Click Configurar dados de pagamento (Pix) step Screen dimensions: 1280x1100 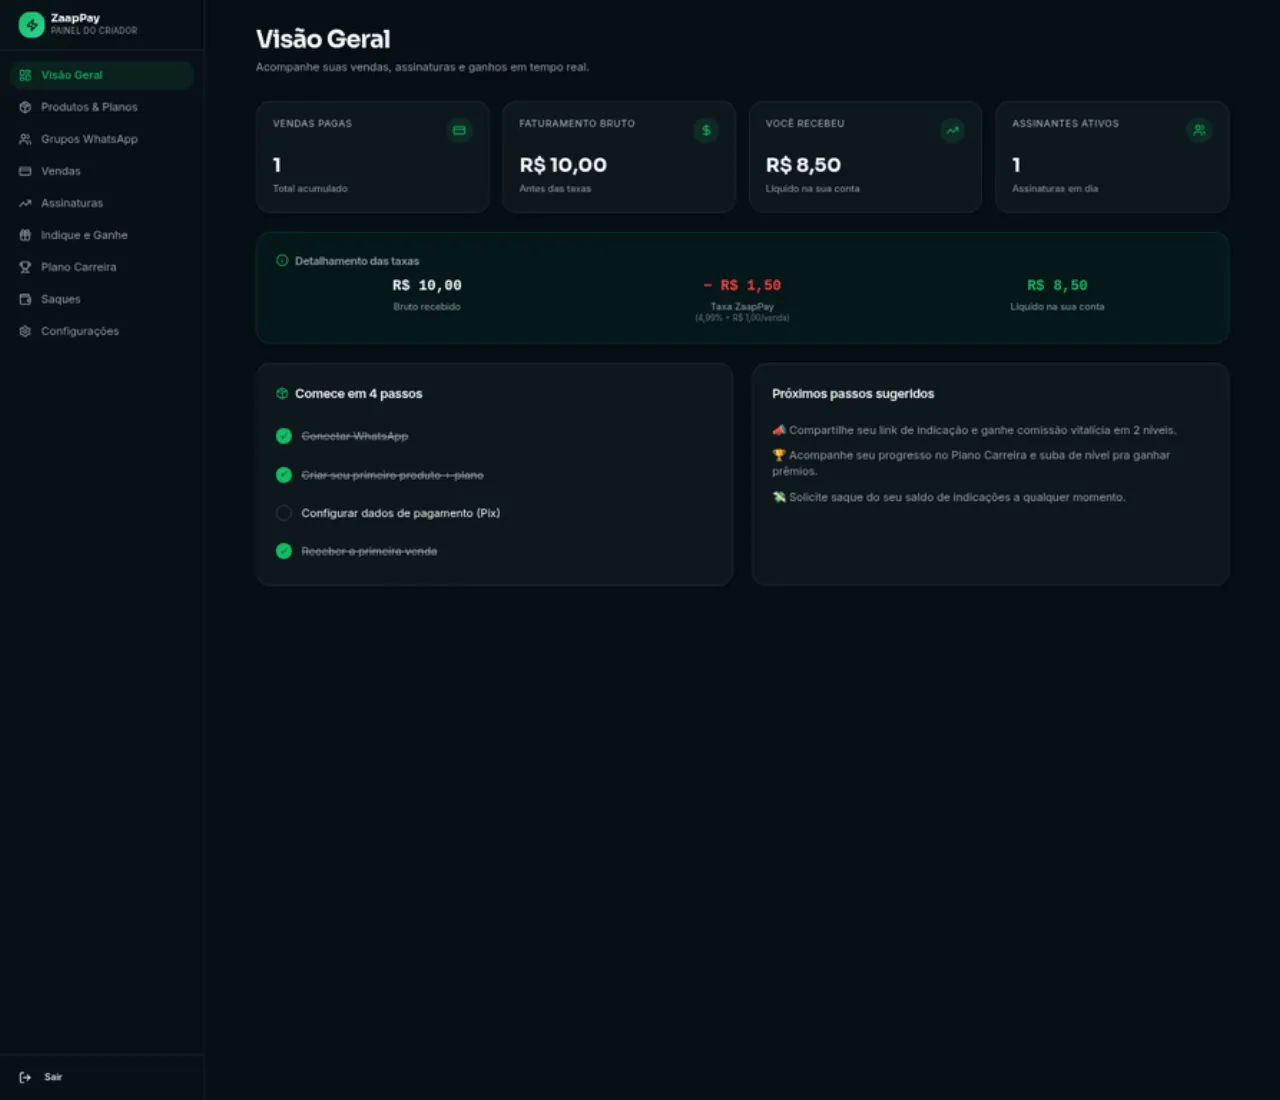400,513
